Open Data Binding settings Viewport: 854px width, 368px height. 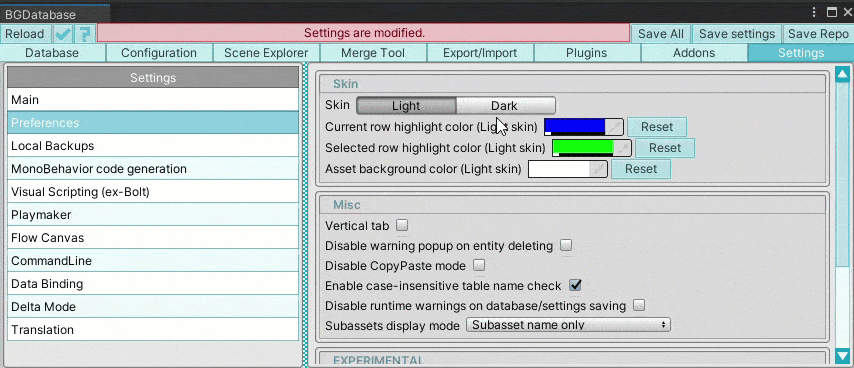point(153,284)
